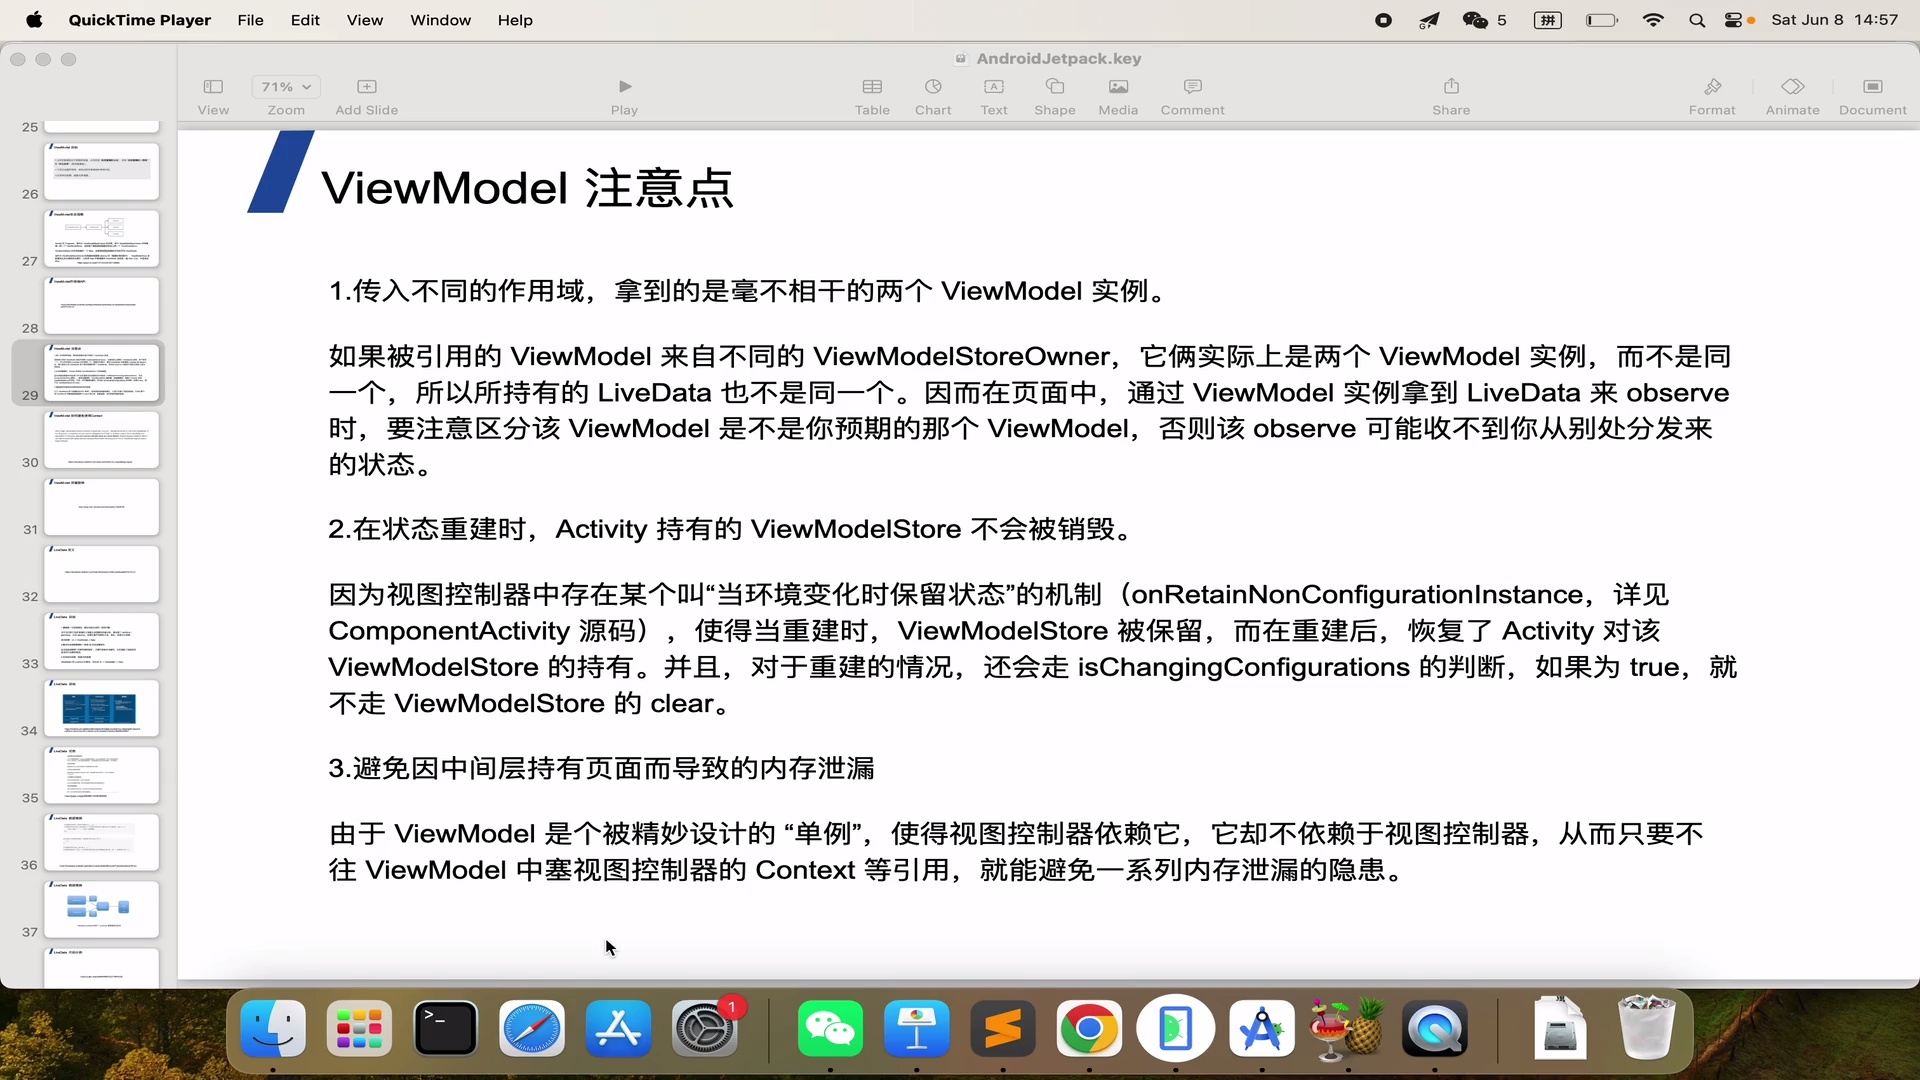Open the input source menu in the menu bar
This screenshot has height=1080, width=1920.
(x=1547, y=20)
